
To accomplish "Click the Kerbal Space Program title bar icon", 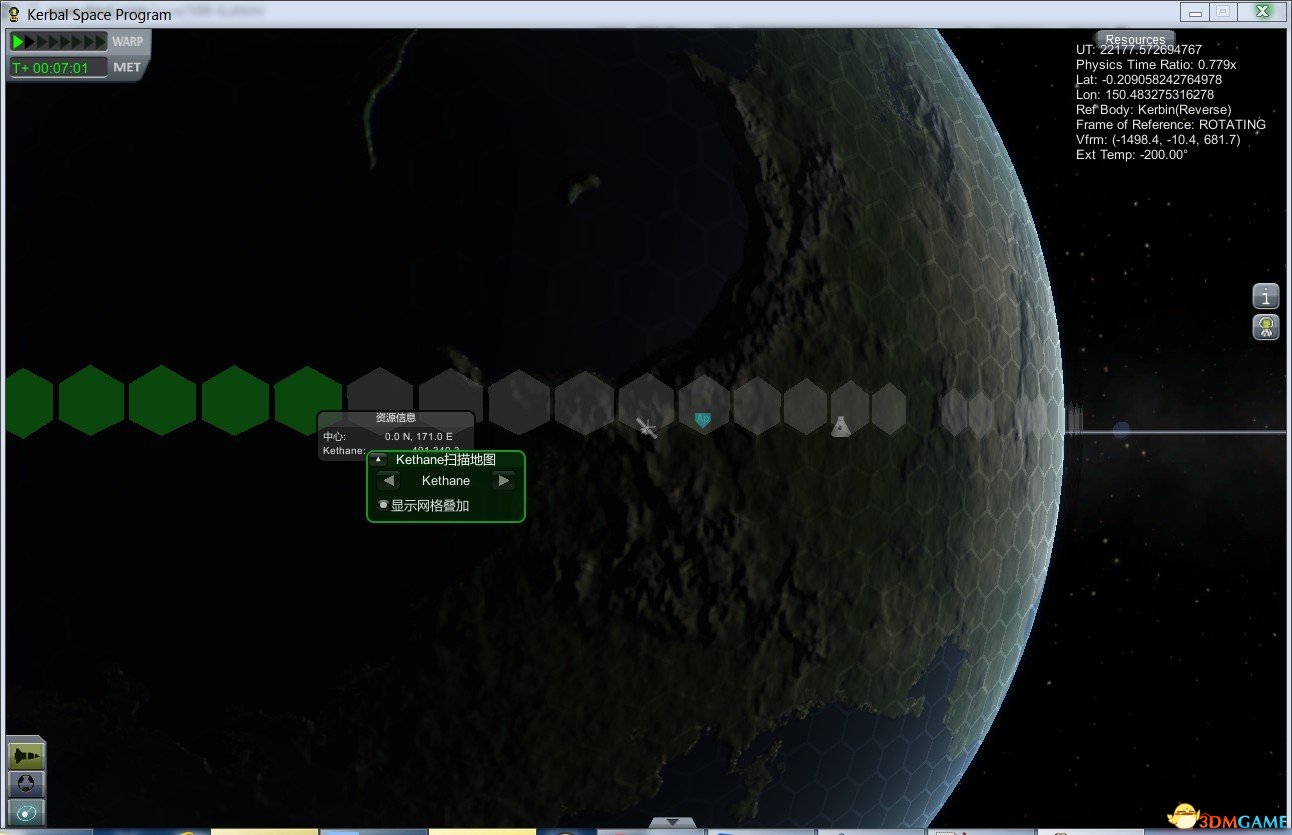I will point(14,14).
